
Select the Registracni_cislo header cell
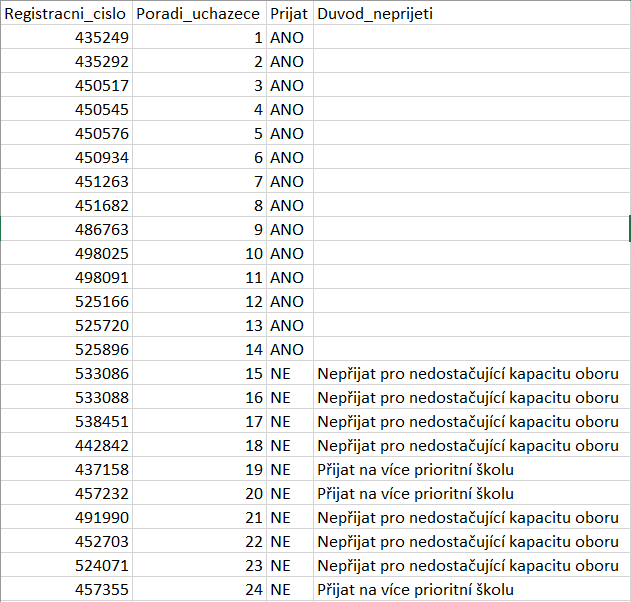point(66,15)
